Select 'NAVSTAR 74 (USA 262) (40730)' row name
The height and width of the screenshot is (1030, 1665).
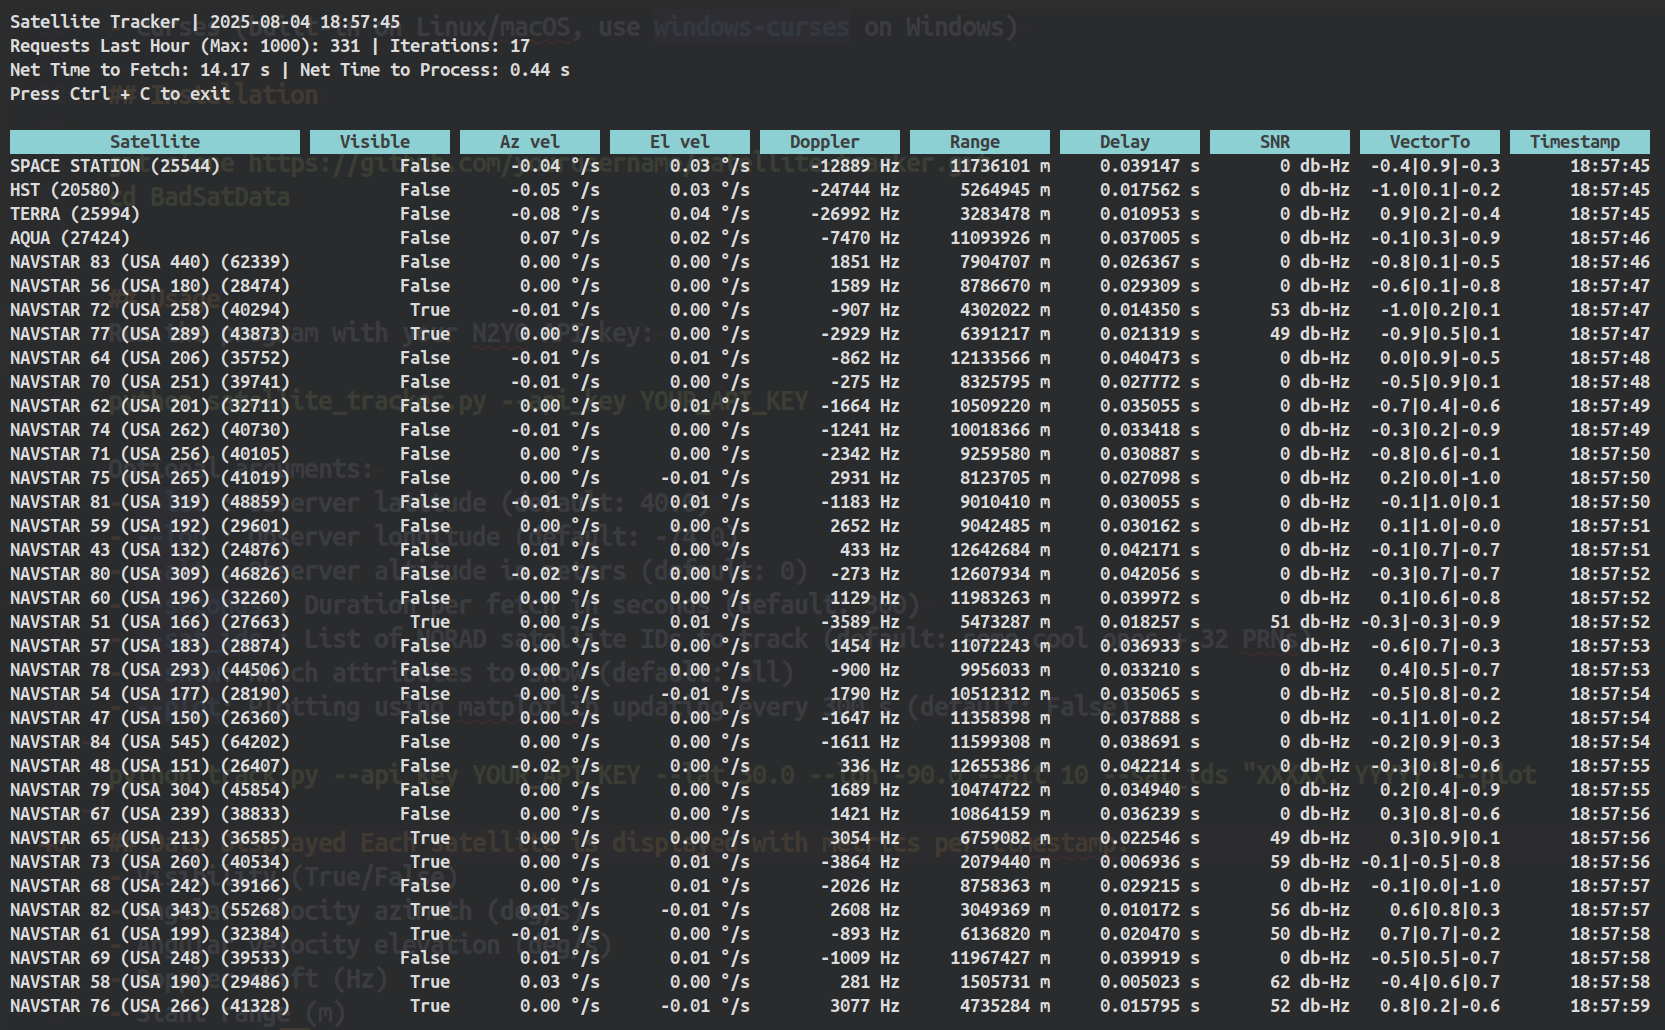coord(150,430)
